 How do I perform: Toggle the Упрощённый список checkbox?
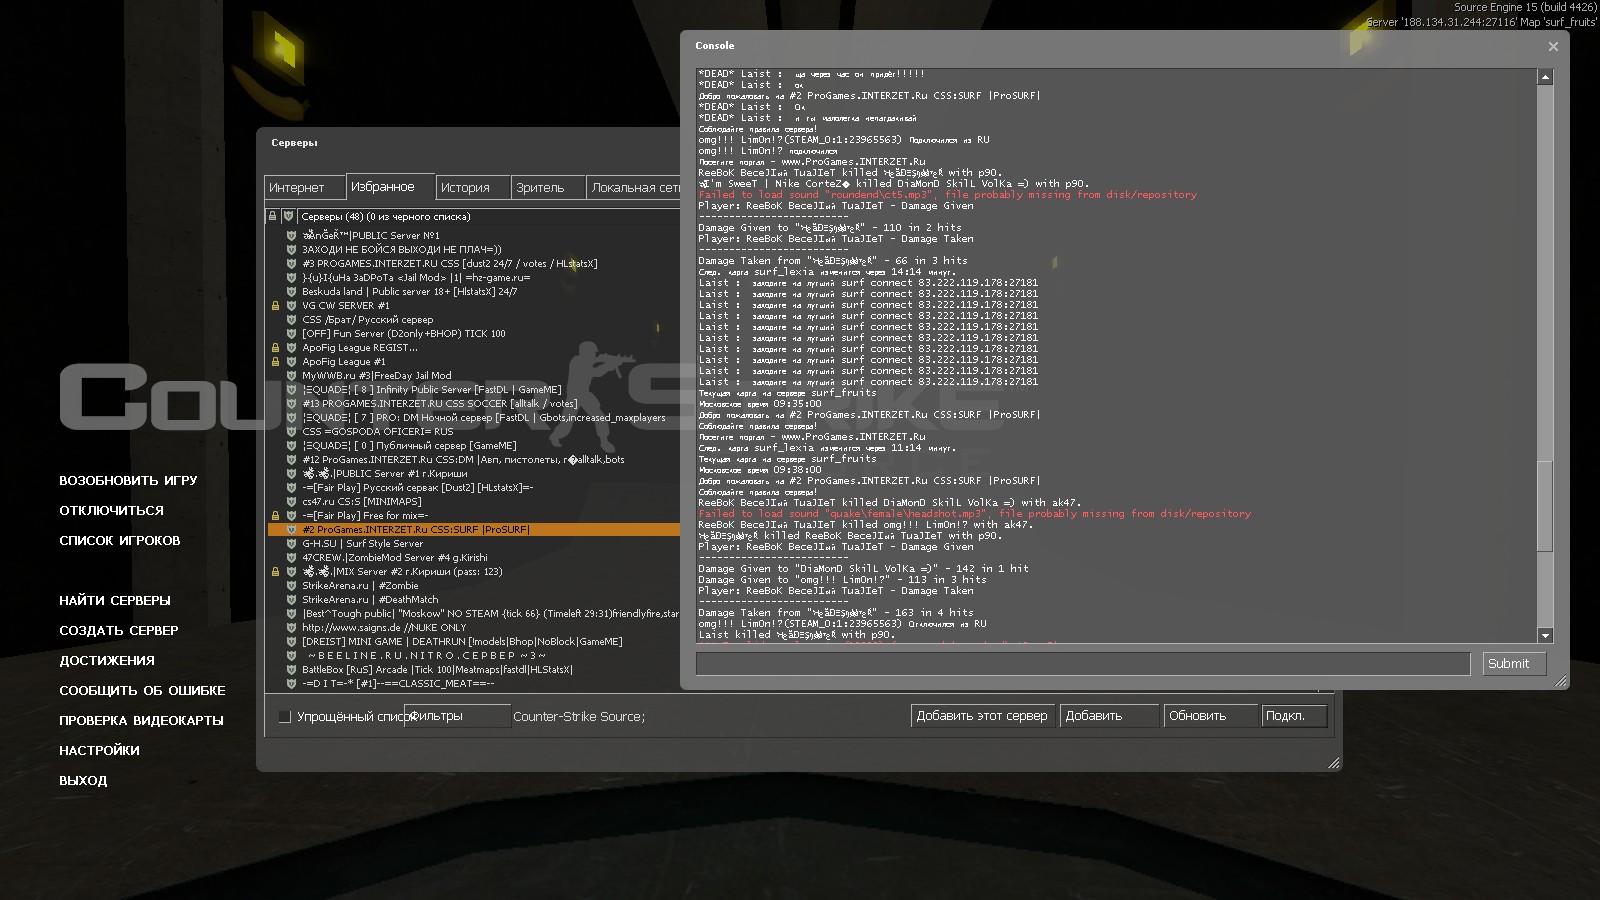[284, 716]
